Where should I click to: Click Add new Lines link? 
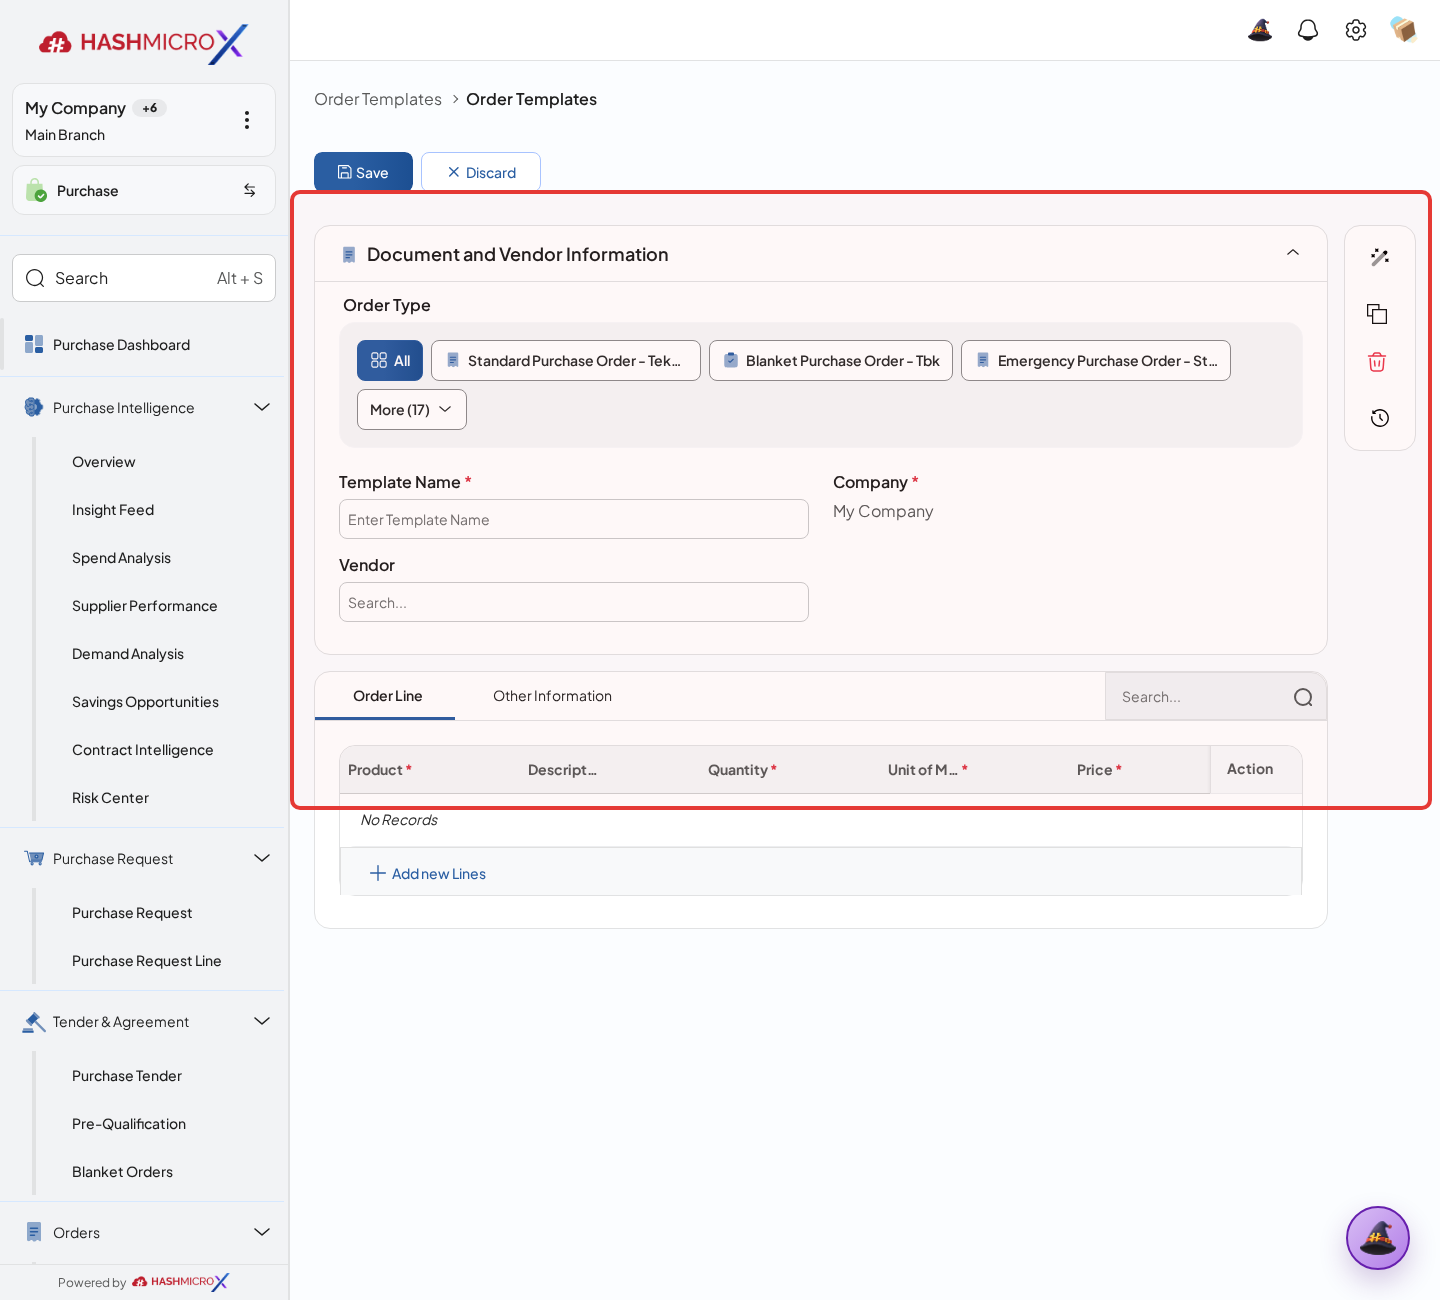[428, 874]
